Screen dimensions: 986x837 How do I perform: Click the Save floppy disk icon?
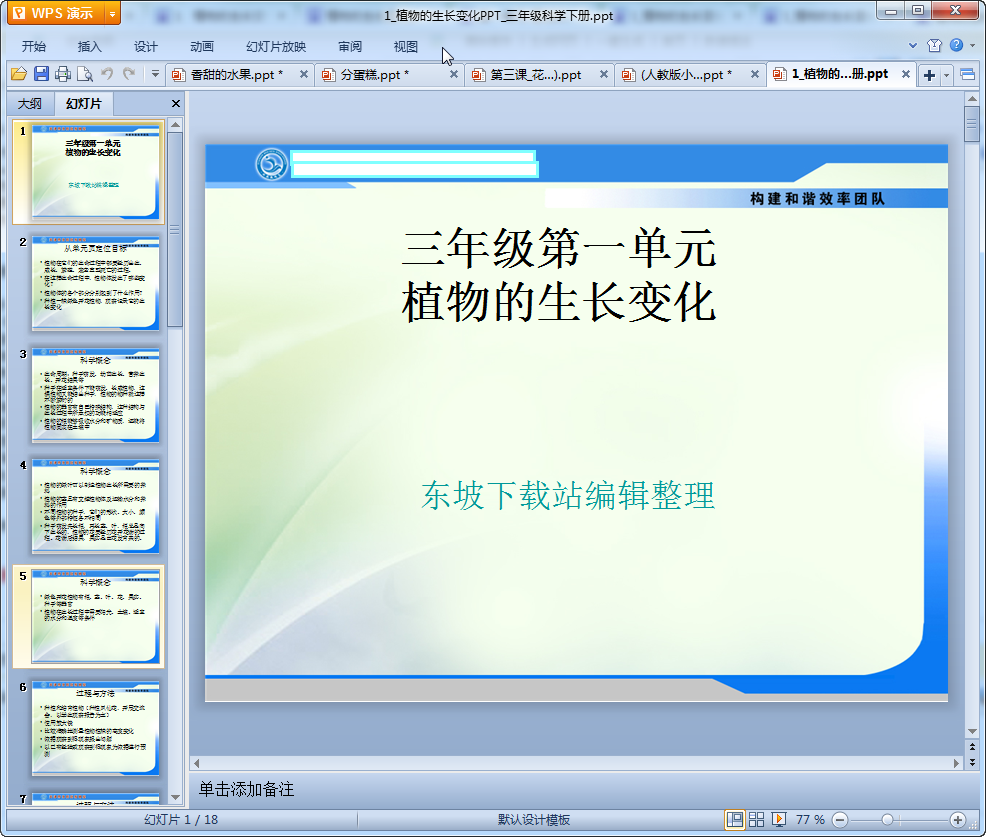(x=42, y=74)
